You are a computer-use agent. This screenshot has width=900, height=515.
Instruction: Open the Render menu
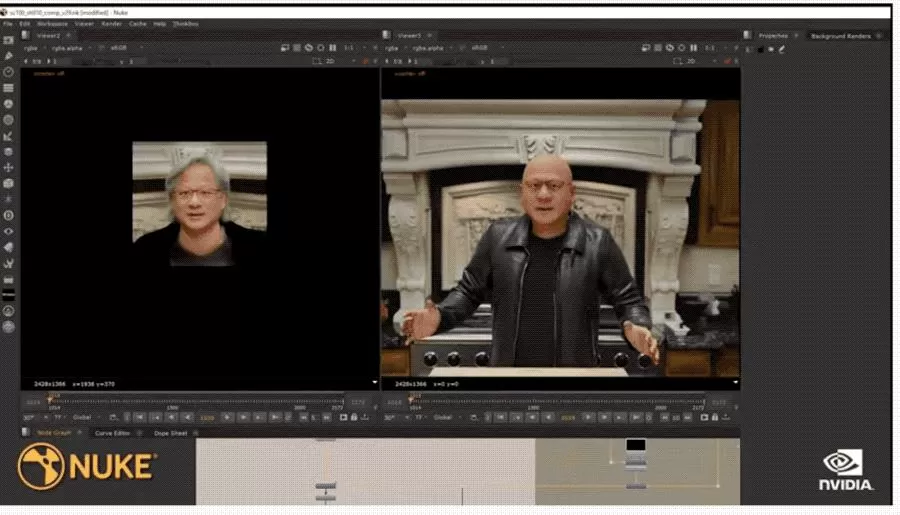(111, 24)
